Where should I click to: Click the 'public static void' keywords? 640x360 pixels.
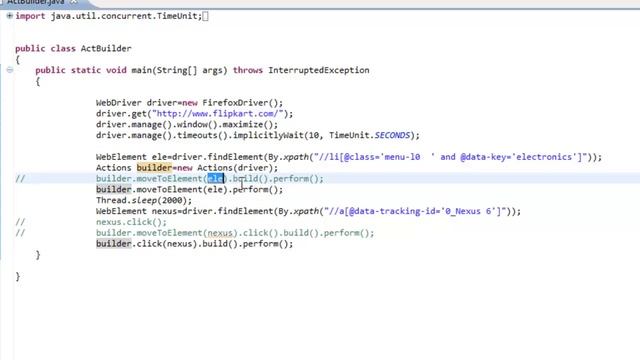pos(81,70)
